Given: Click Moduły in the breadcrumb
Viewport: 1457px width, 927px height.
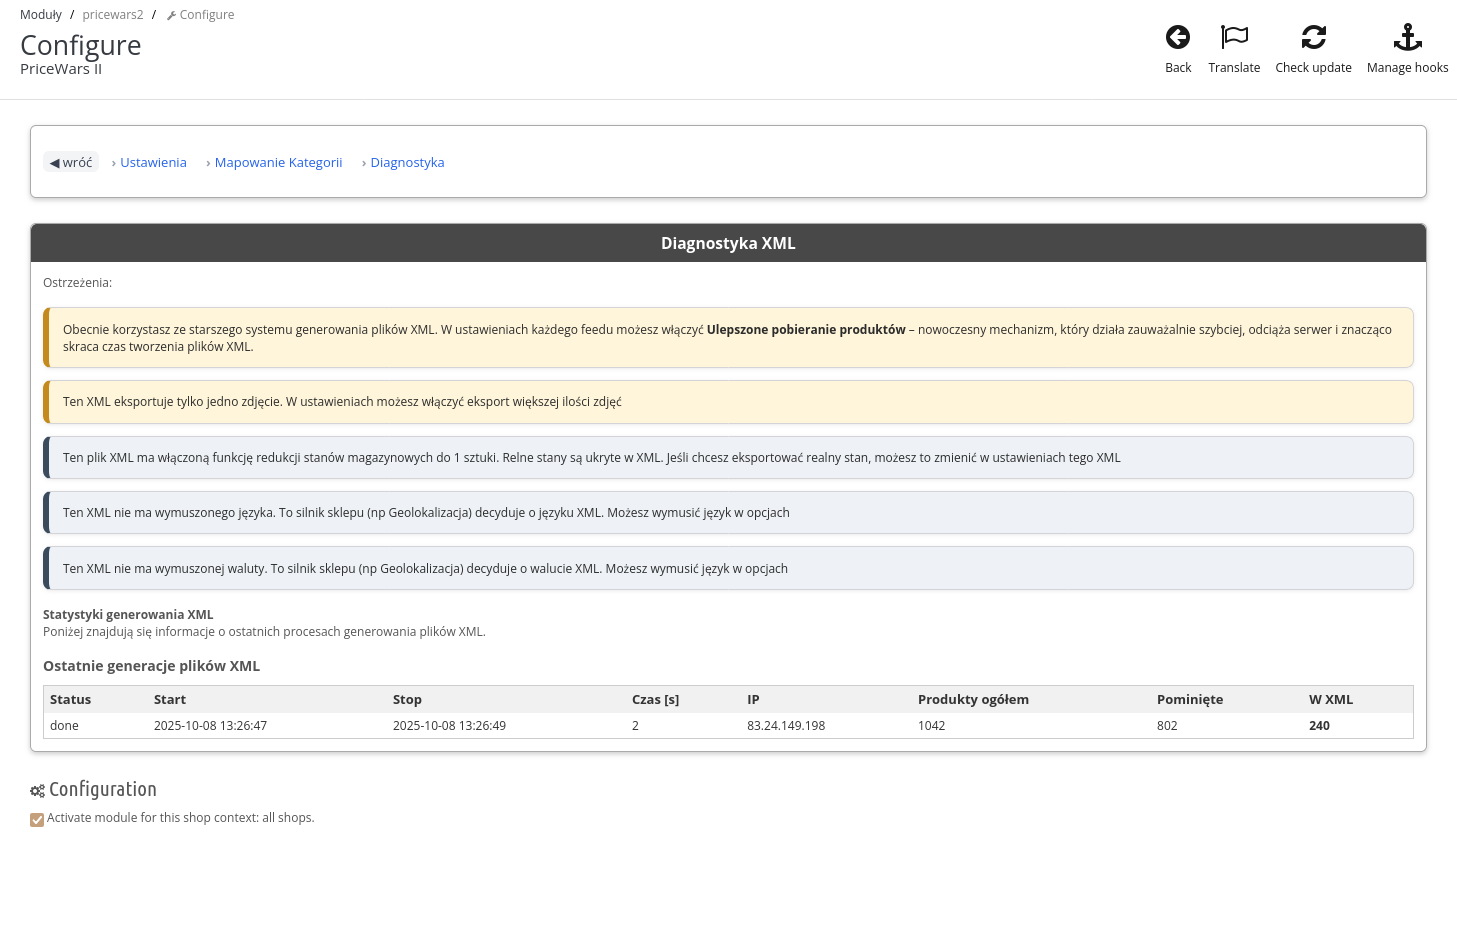Looking at the screenshot, I should 41,15.
